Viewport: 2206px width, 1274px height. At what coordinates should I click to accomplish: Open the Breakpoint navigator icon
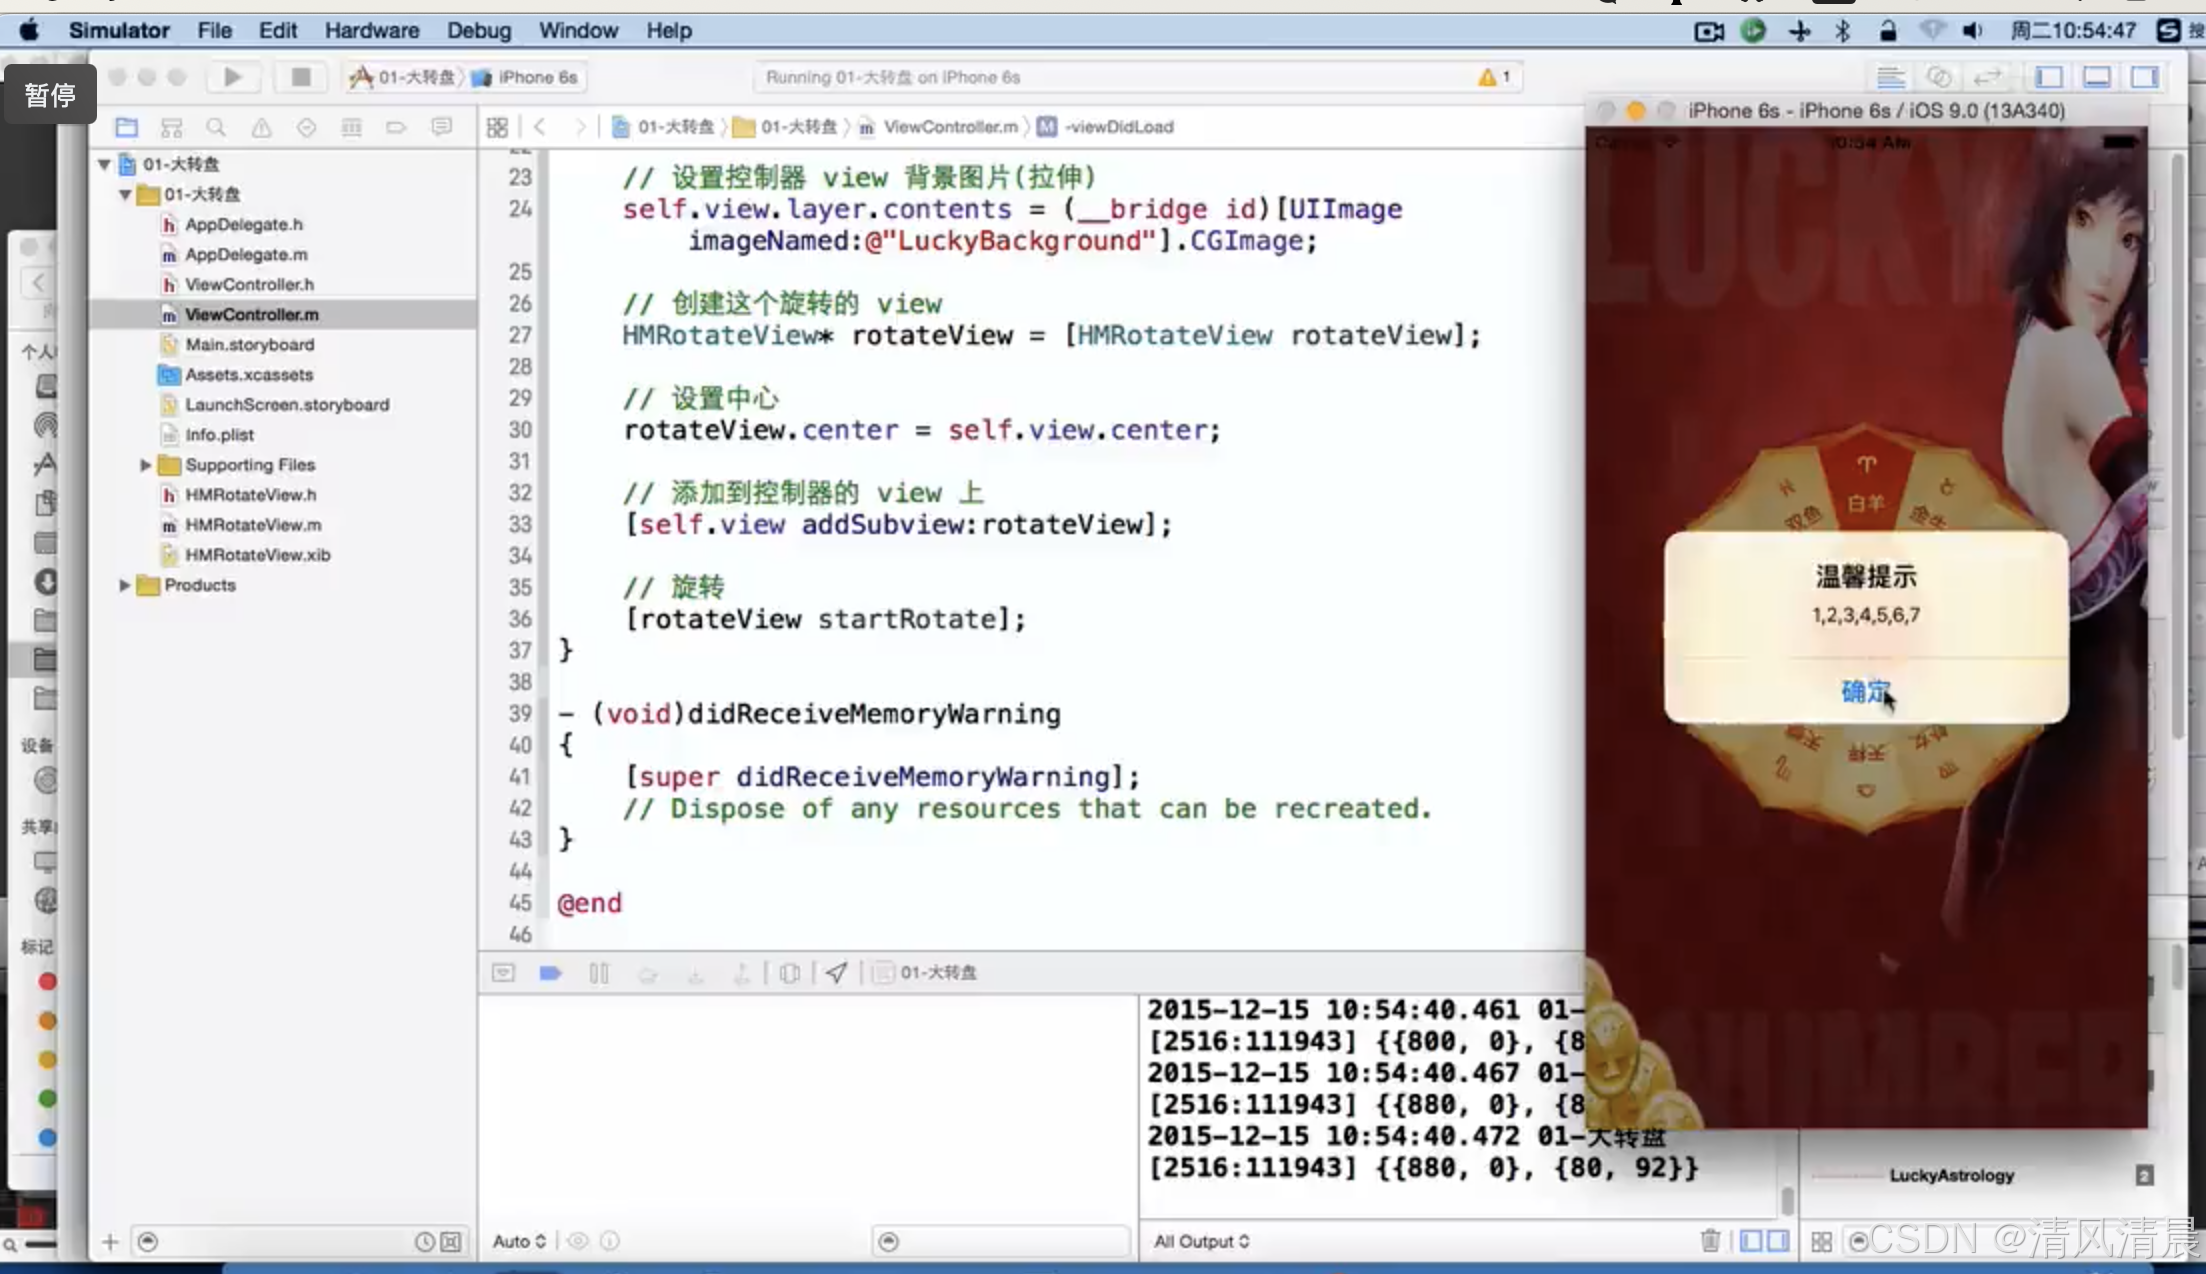[x=396, y=127]
